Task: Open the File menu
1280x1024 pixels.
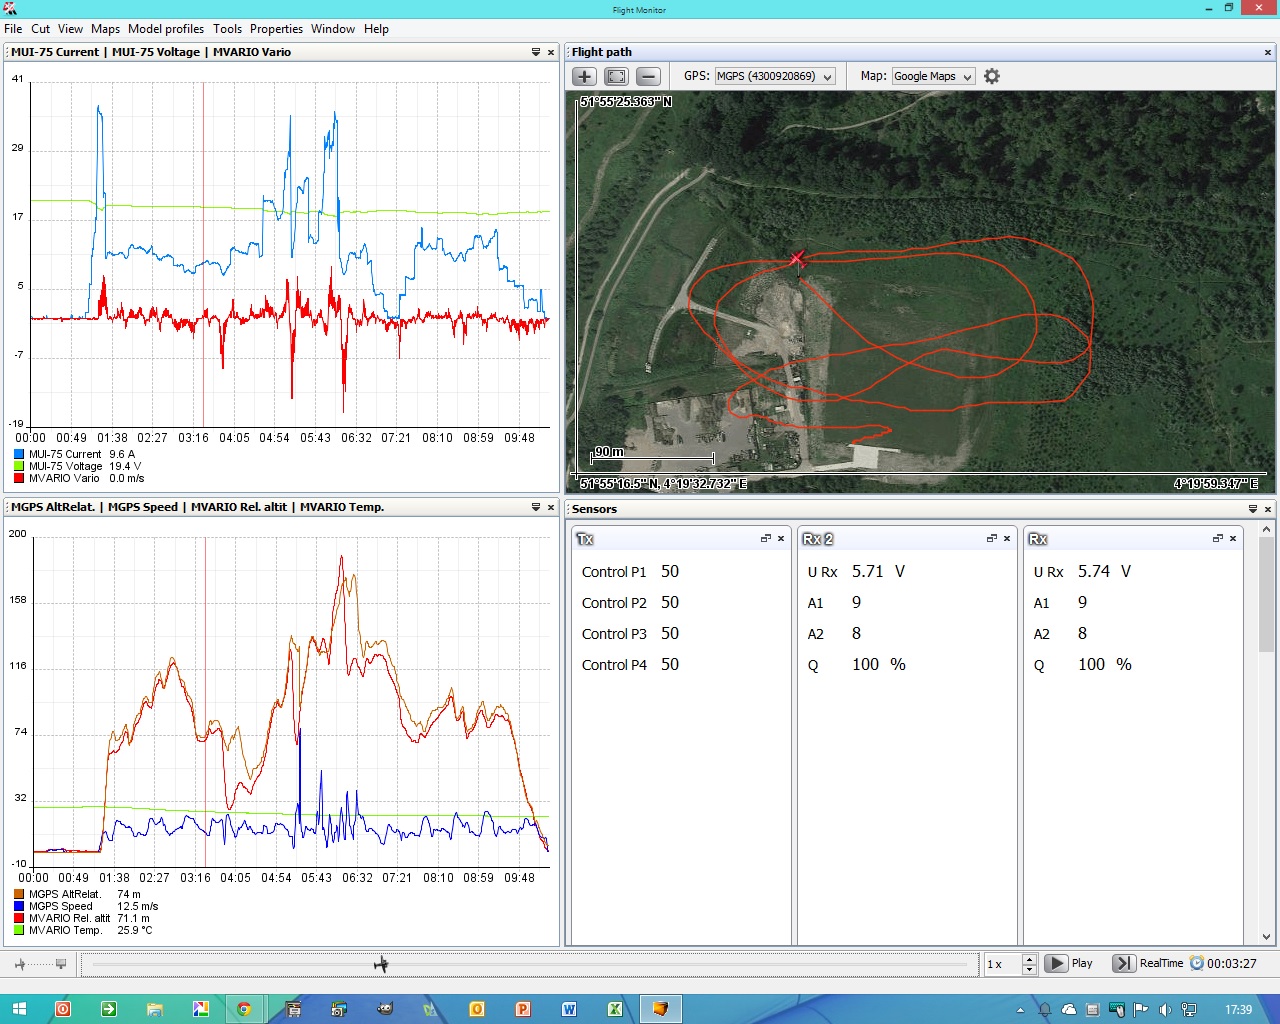Action: pos(13,29)
